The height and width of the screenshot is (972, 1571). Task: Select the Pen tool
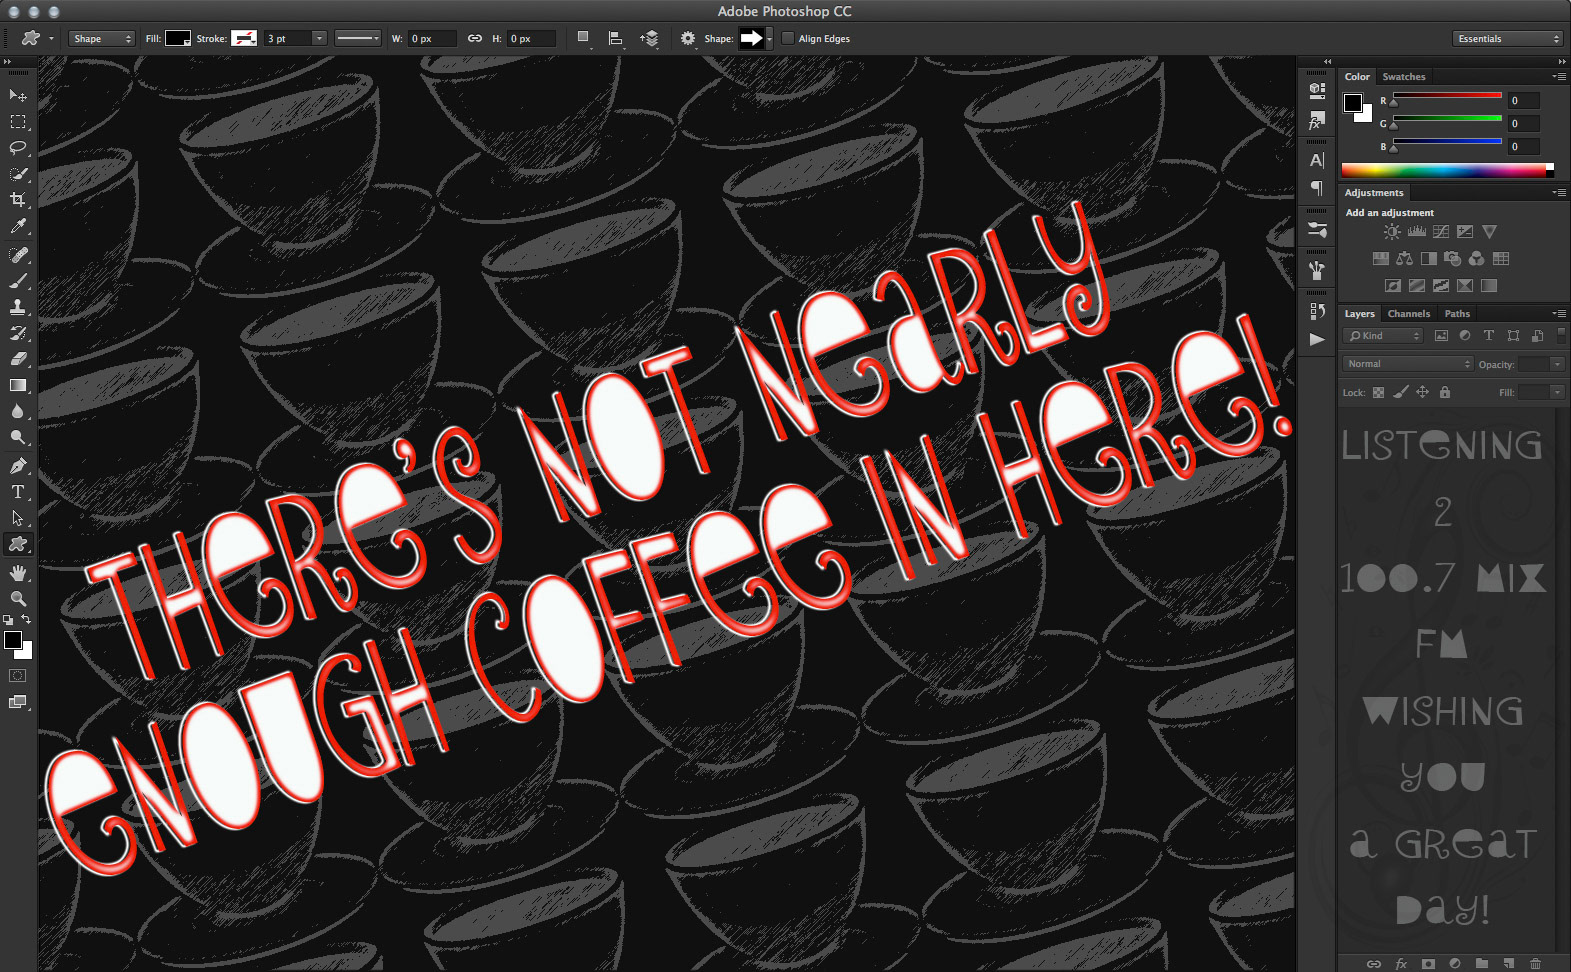pyautogui.click(x=17, y=466)
